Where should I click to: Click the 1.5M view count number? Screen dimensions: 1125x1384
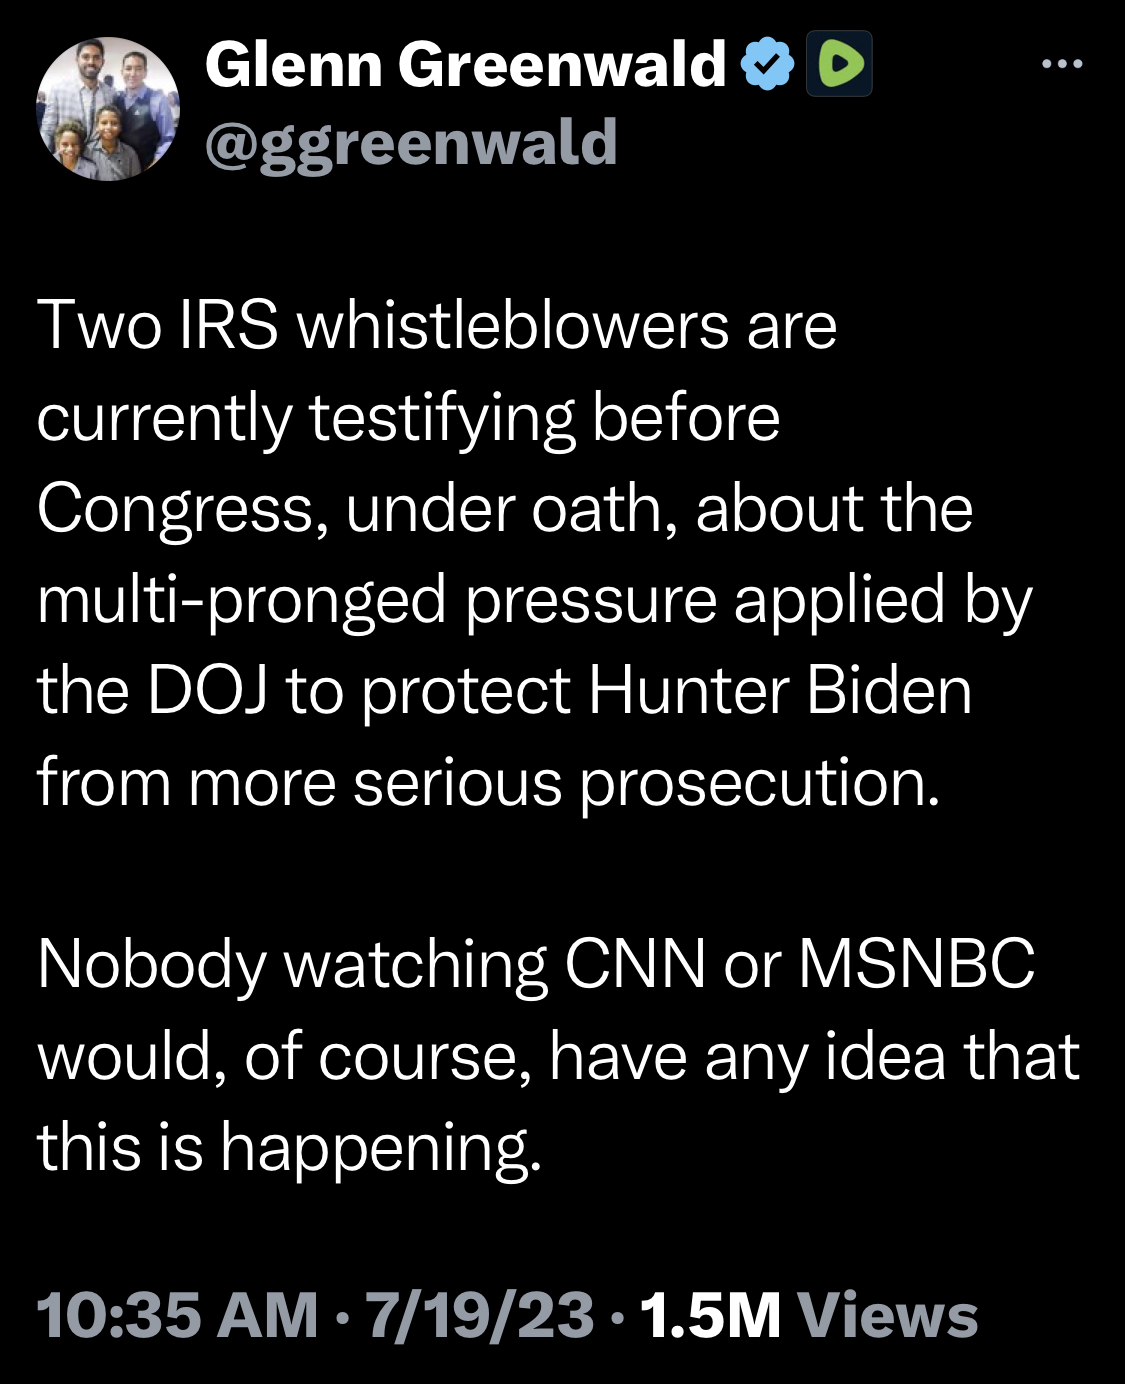pyautogui.click(x=710, y=1314)
